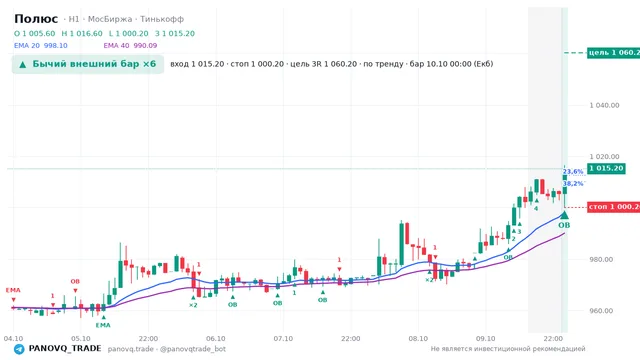Click the 08.10 date axis label
Viewport: 640px width, 360px height.
click(418, 339)
